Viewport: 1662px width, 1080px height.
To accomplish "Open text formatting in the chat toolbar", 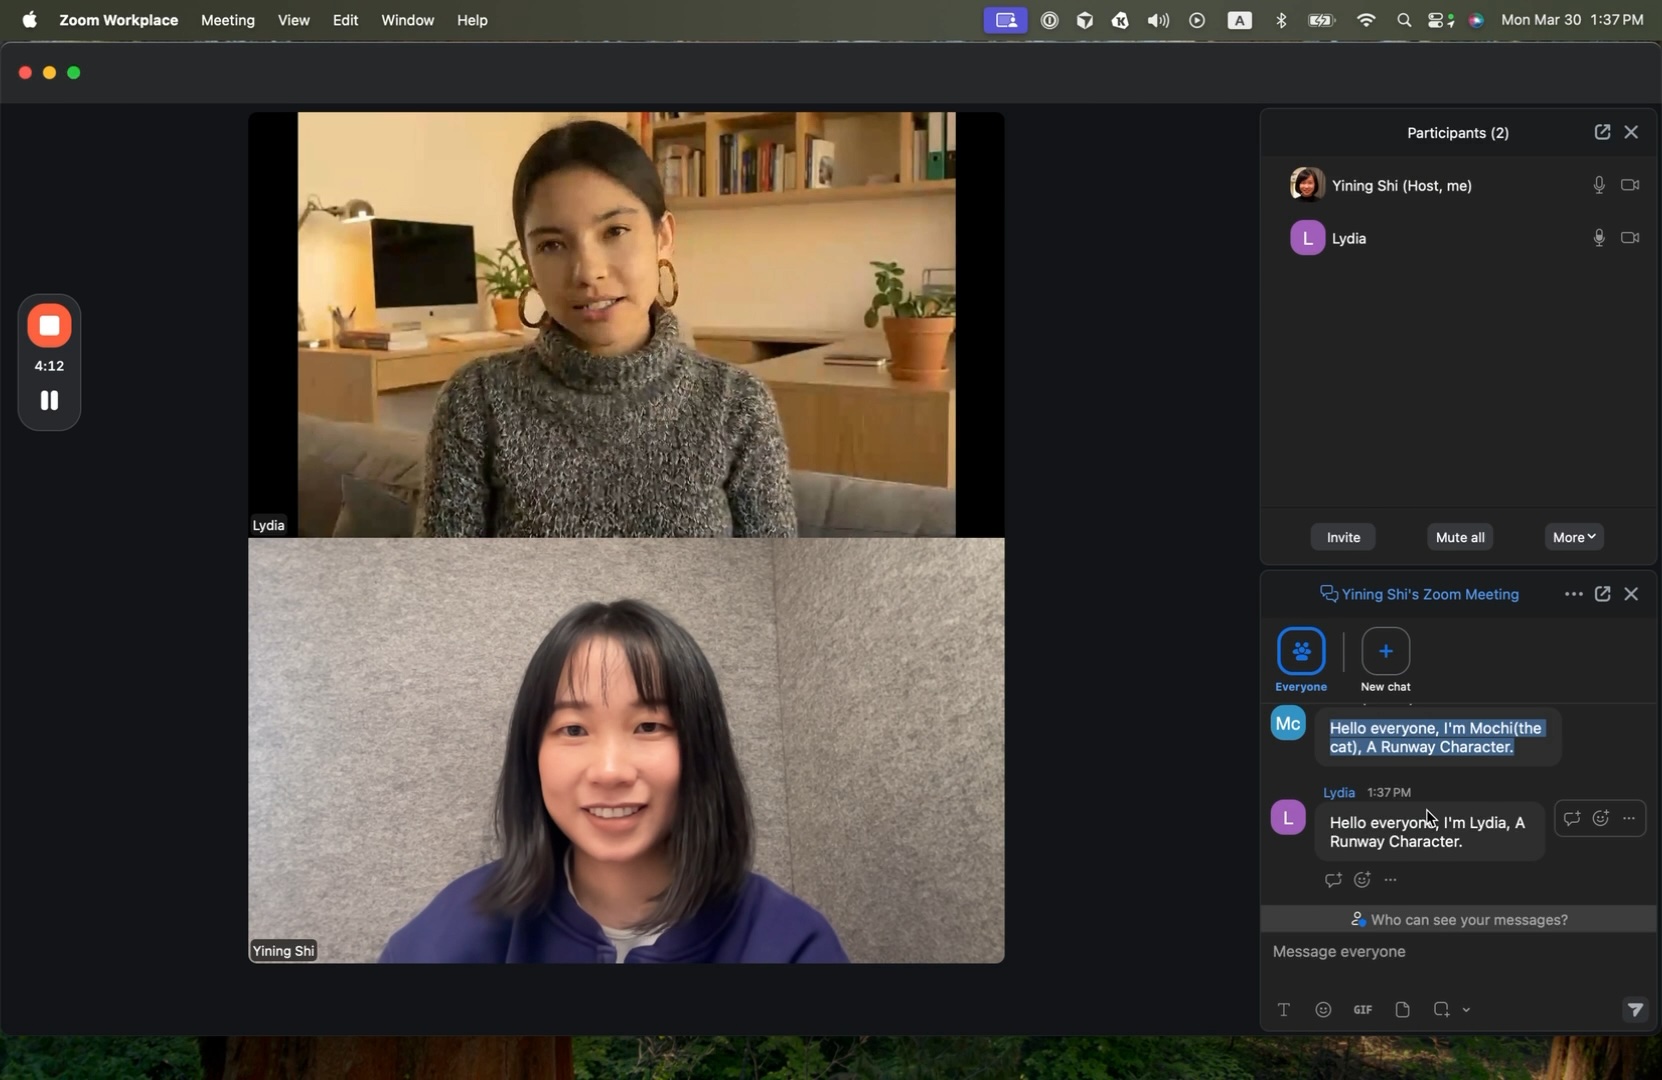I will 1285,1010.
